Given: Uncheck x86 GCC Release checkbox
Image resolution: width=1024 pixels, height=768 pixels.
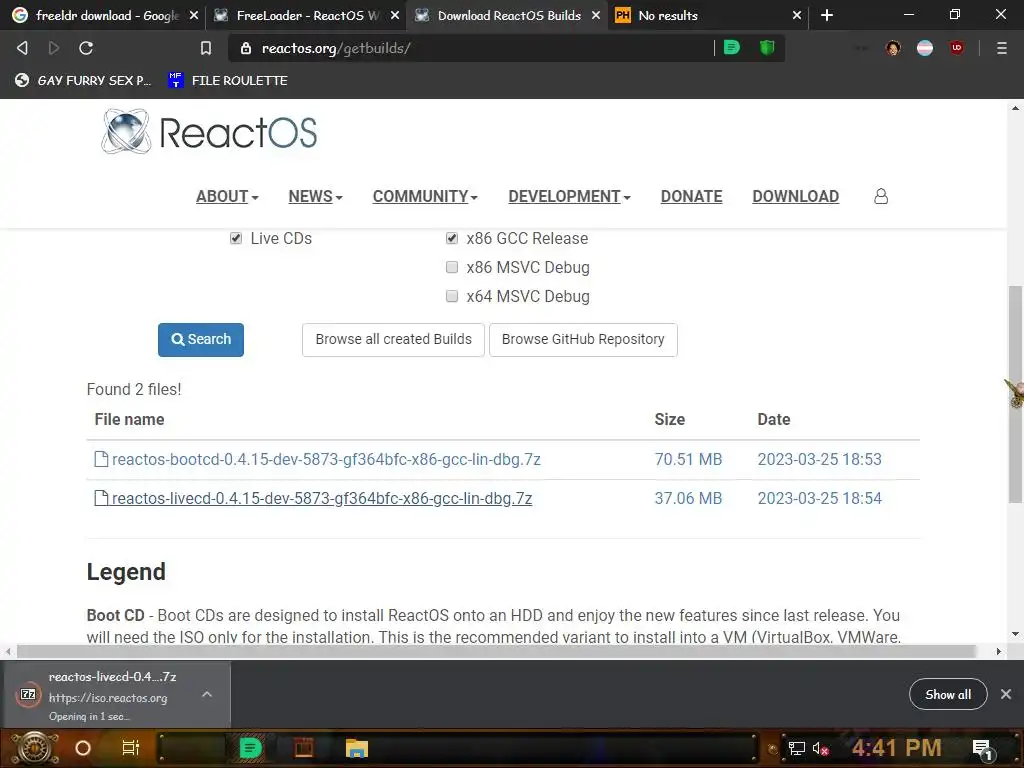Looking at the screenshot, I should (x=452, y=238).
